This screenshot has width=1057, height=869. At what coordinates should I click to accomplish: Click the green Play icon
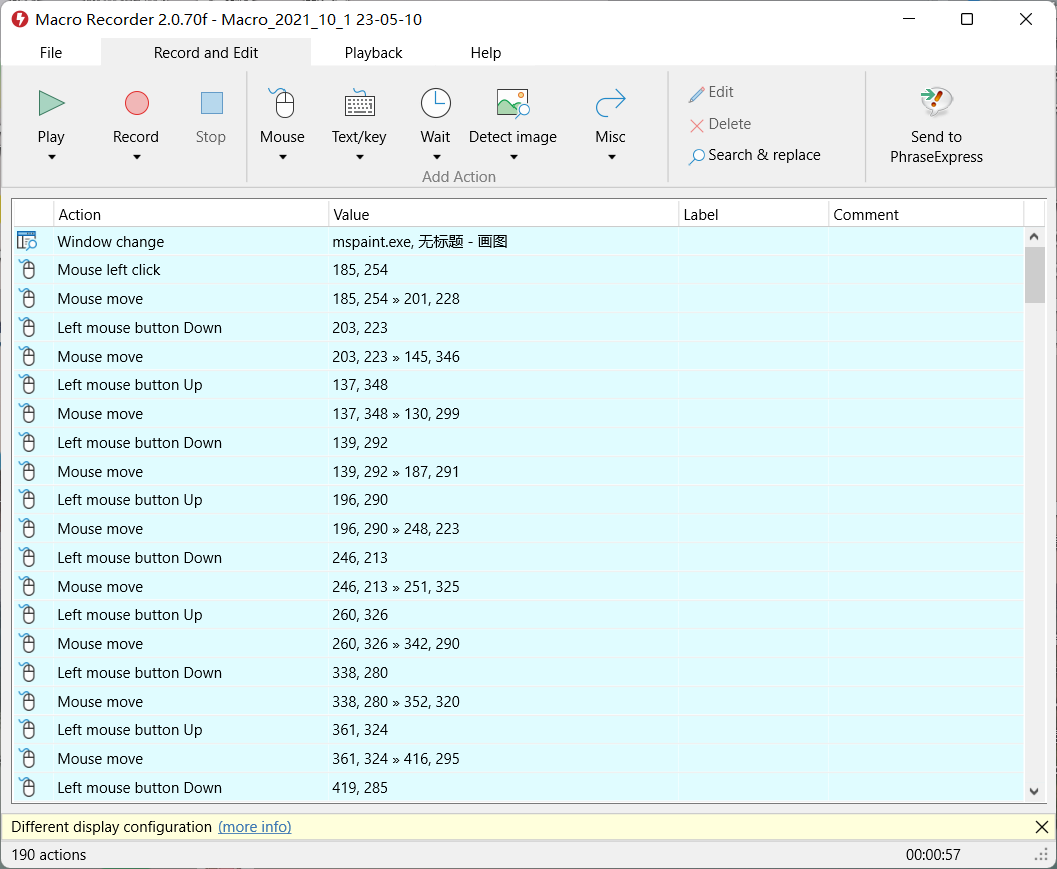51,103
